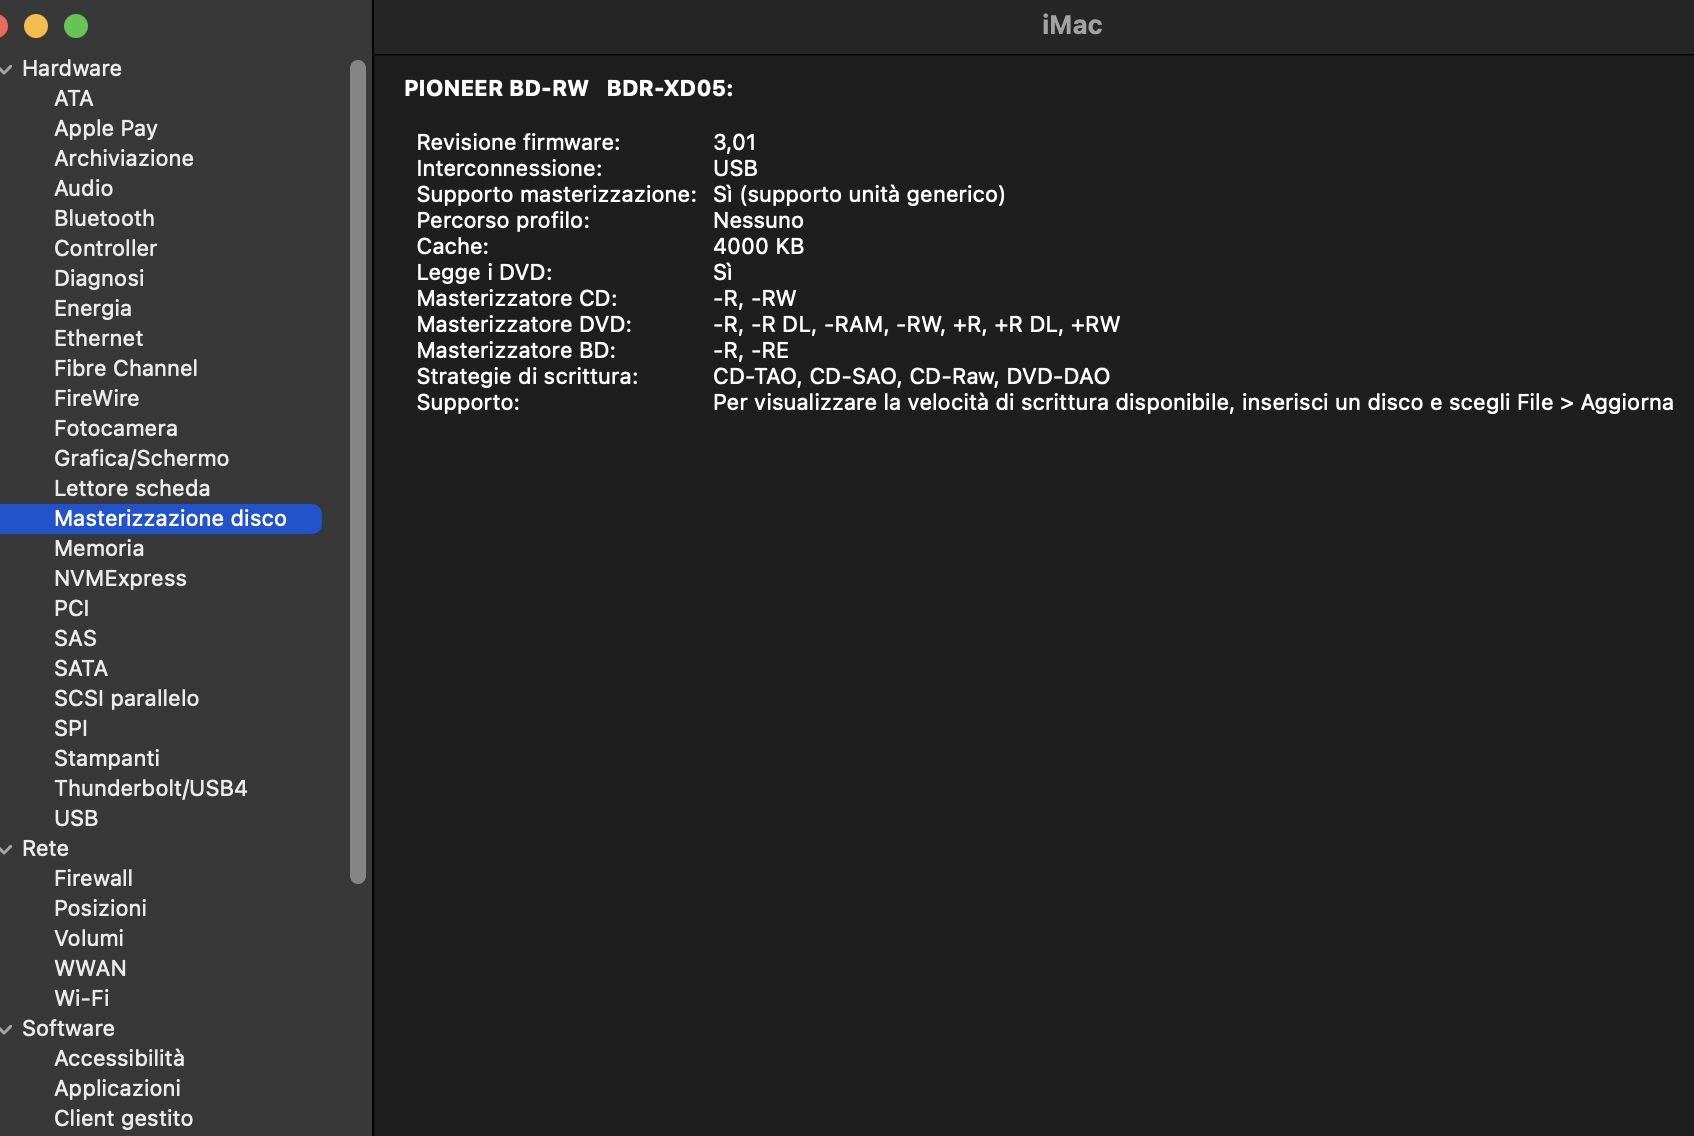Open Grafica/Schermo details

click(x=142, y=458)
